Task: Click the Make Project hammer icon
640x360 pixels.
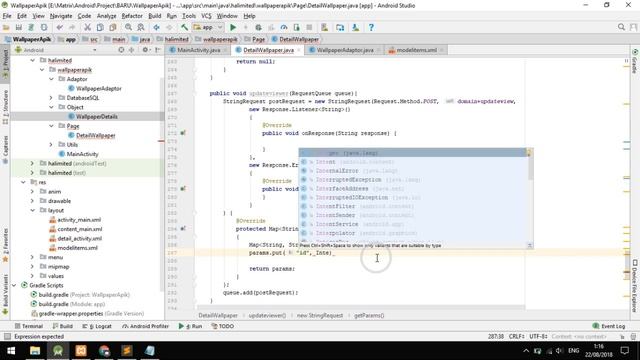Action: 184,27
